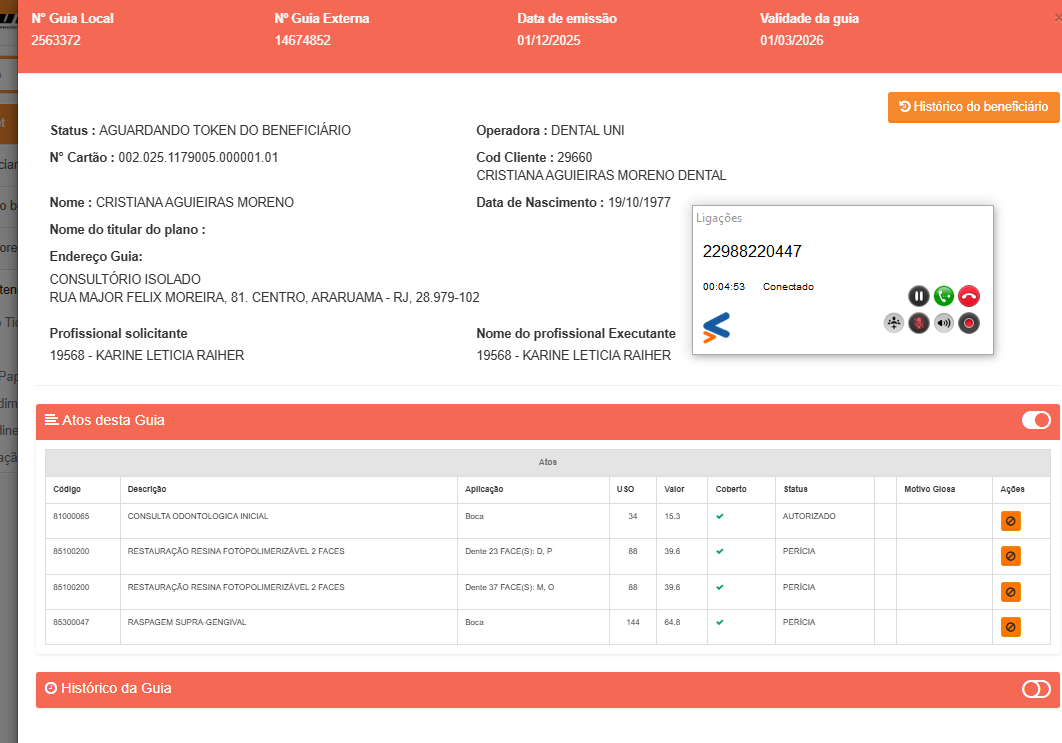This screenshot has width=1062, height=743.
Task: Cancel the Dente 37 restoration act
Action: point(1010,592)
